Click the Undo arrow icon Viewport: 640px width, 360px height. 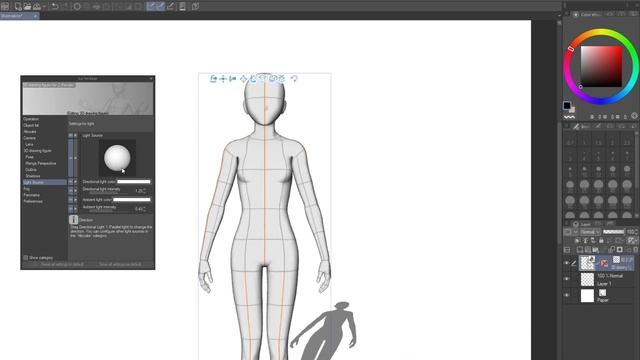pos(55,6)
